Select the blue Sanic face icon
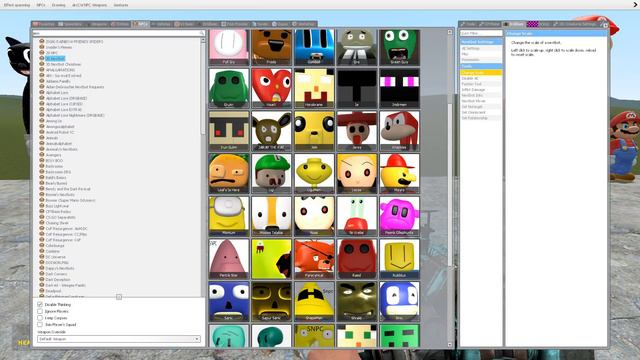Image resolution: width=640 pixels, height=360 pixels. 229,301
